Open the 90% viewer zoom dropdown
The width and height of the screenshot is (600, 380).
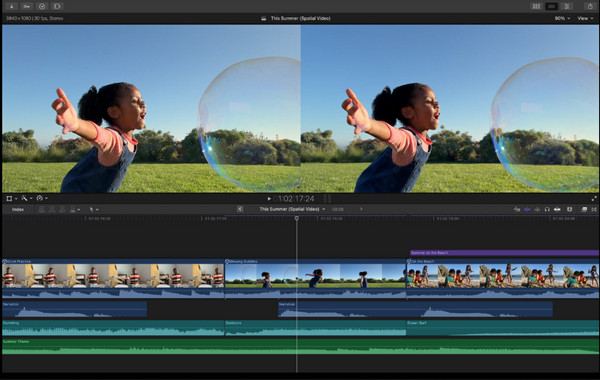[x=562, y=18]
